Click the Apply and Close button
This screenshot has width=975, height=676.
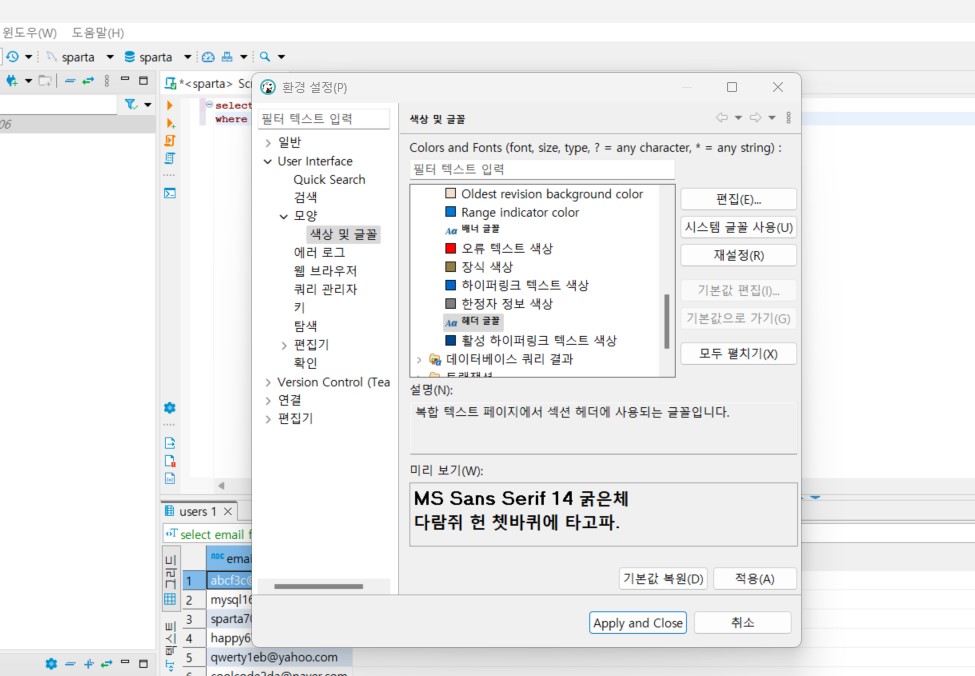tap(638, 623)
